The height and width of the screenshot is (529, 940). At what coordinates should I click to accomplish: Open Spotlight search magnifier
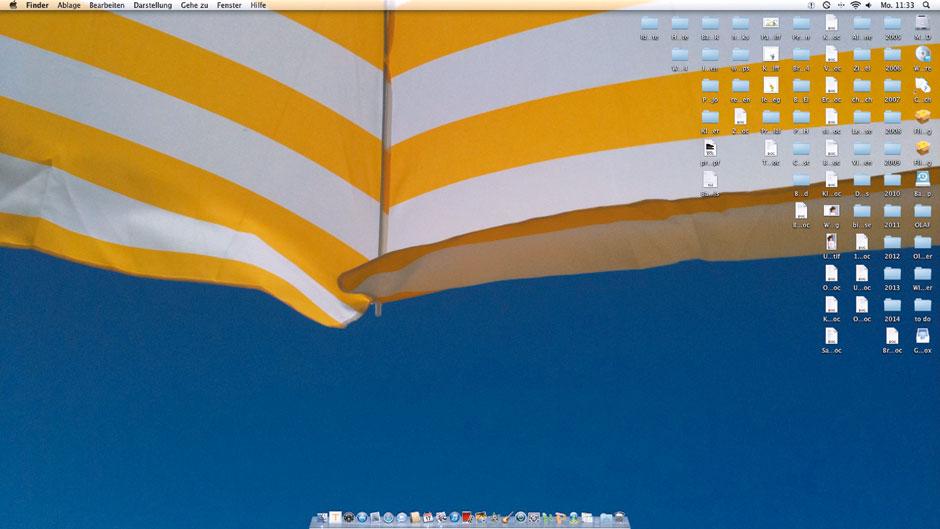pyautogui.click(x=926, y=5)
